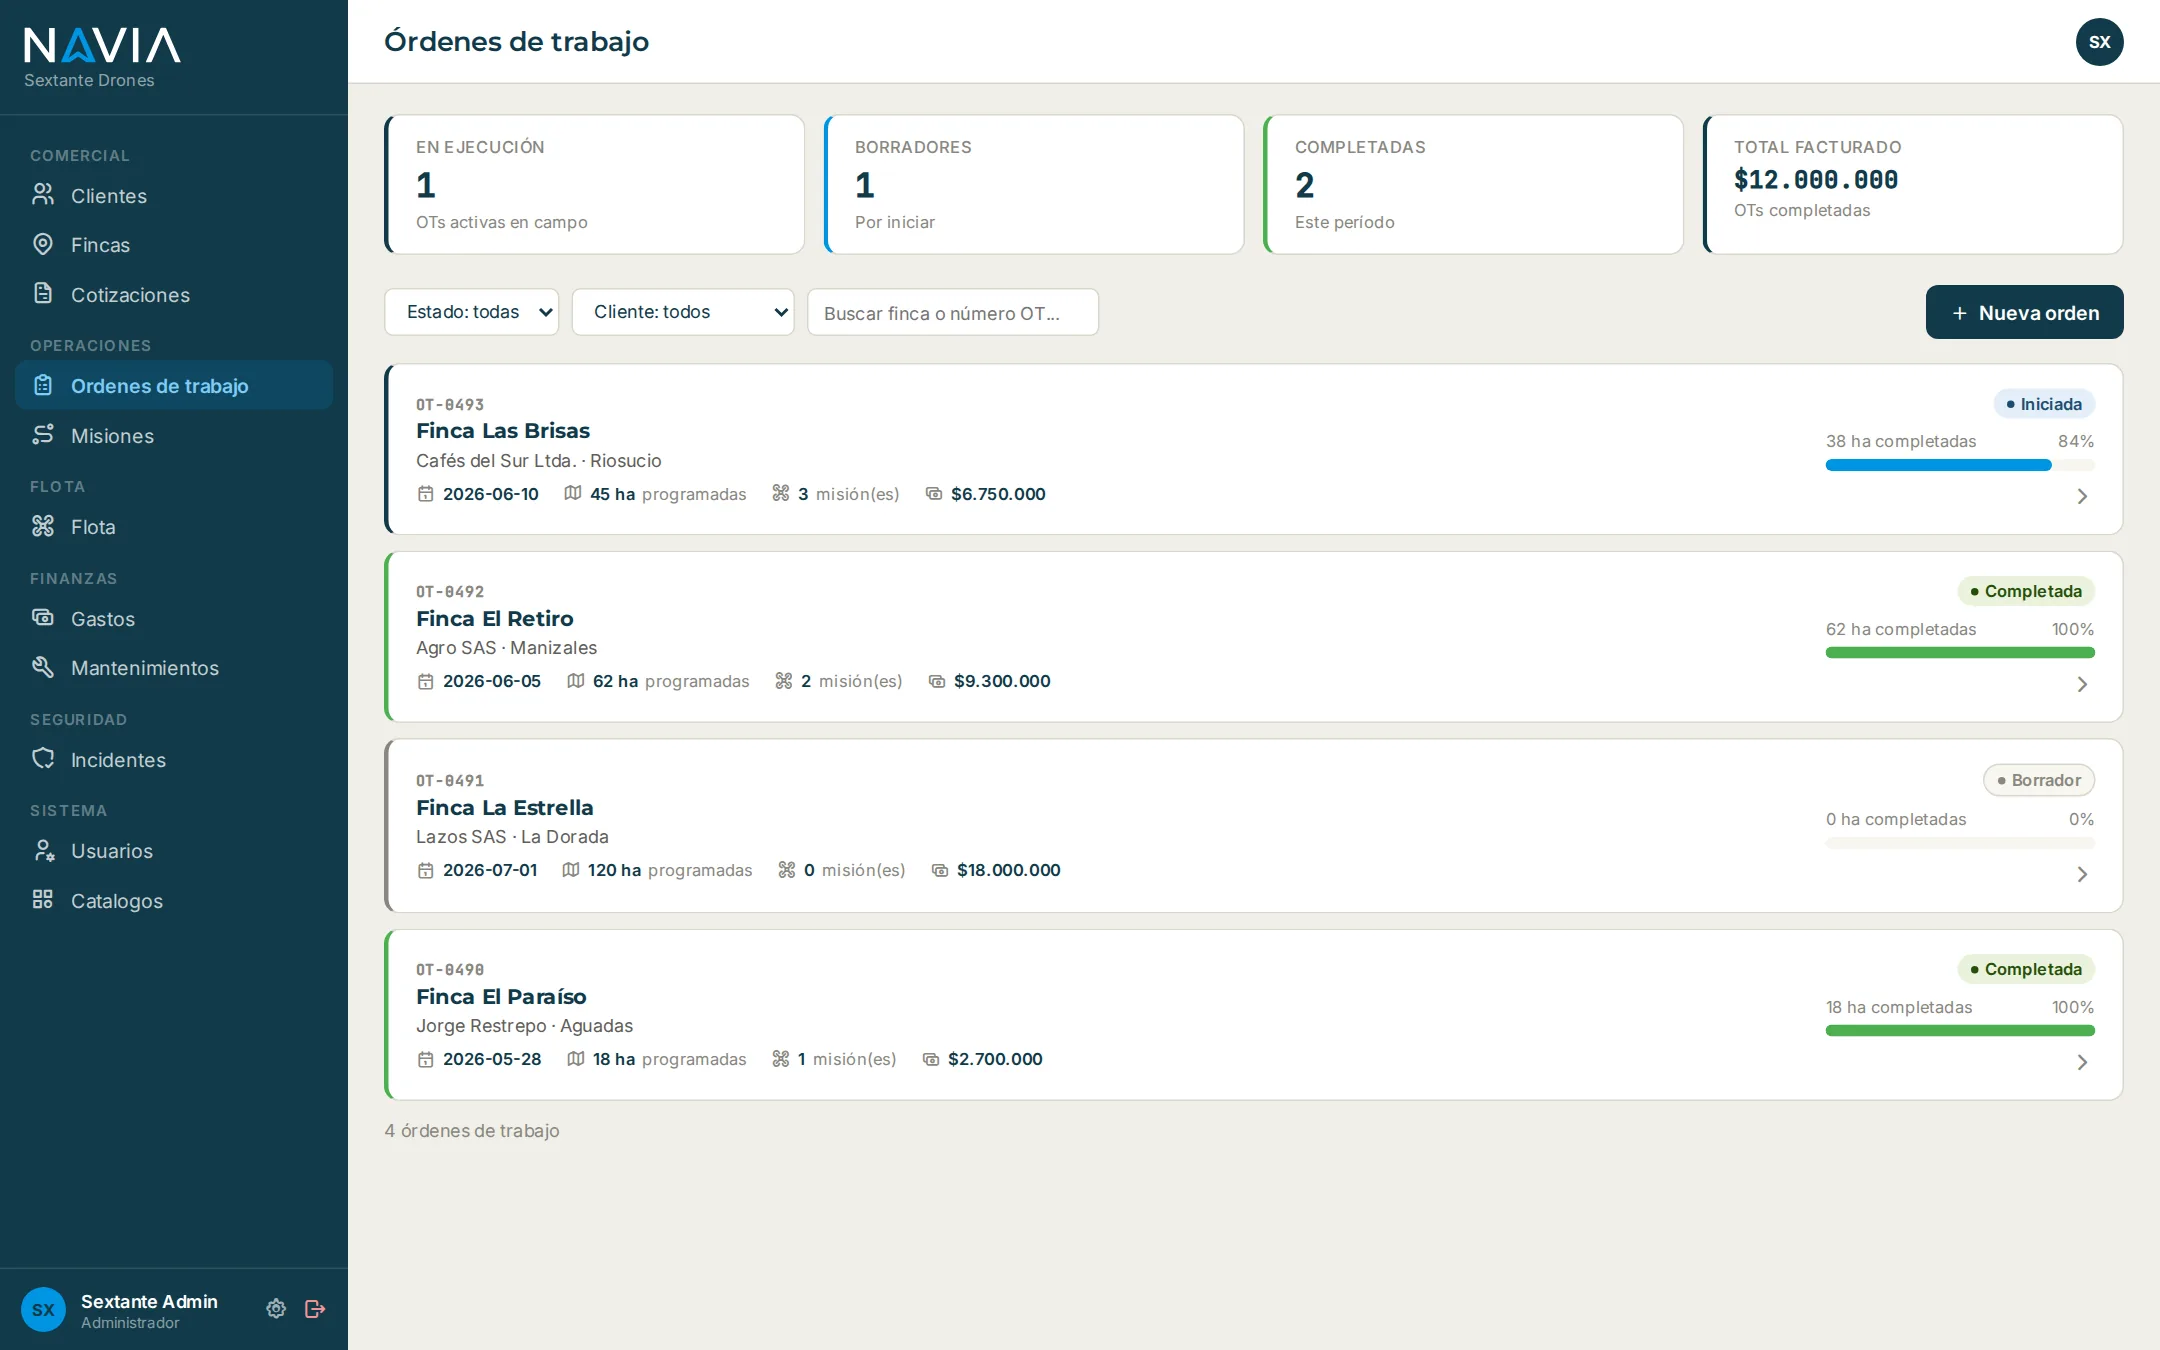Click the Catalogos grid icon
The width and height of the screenshot is (2160, 1350).
43,900
